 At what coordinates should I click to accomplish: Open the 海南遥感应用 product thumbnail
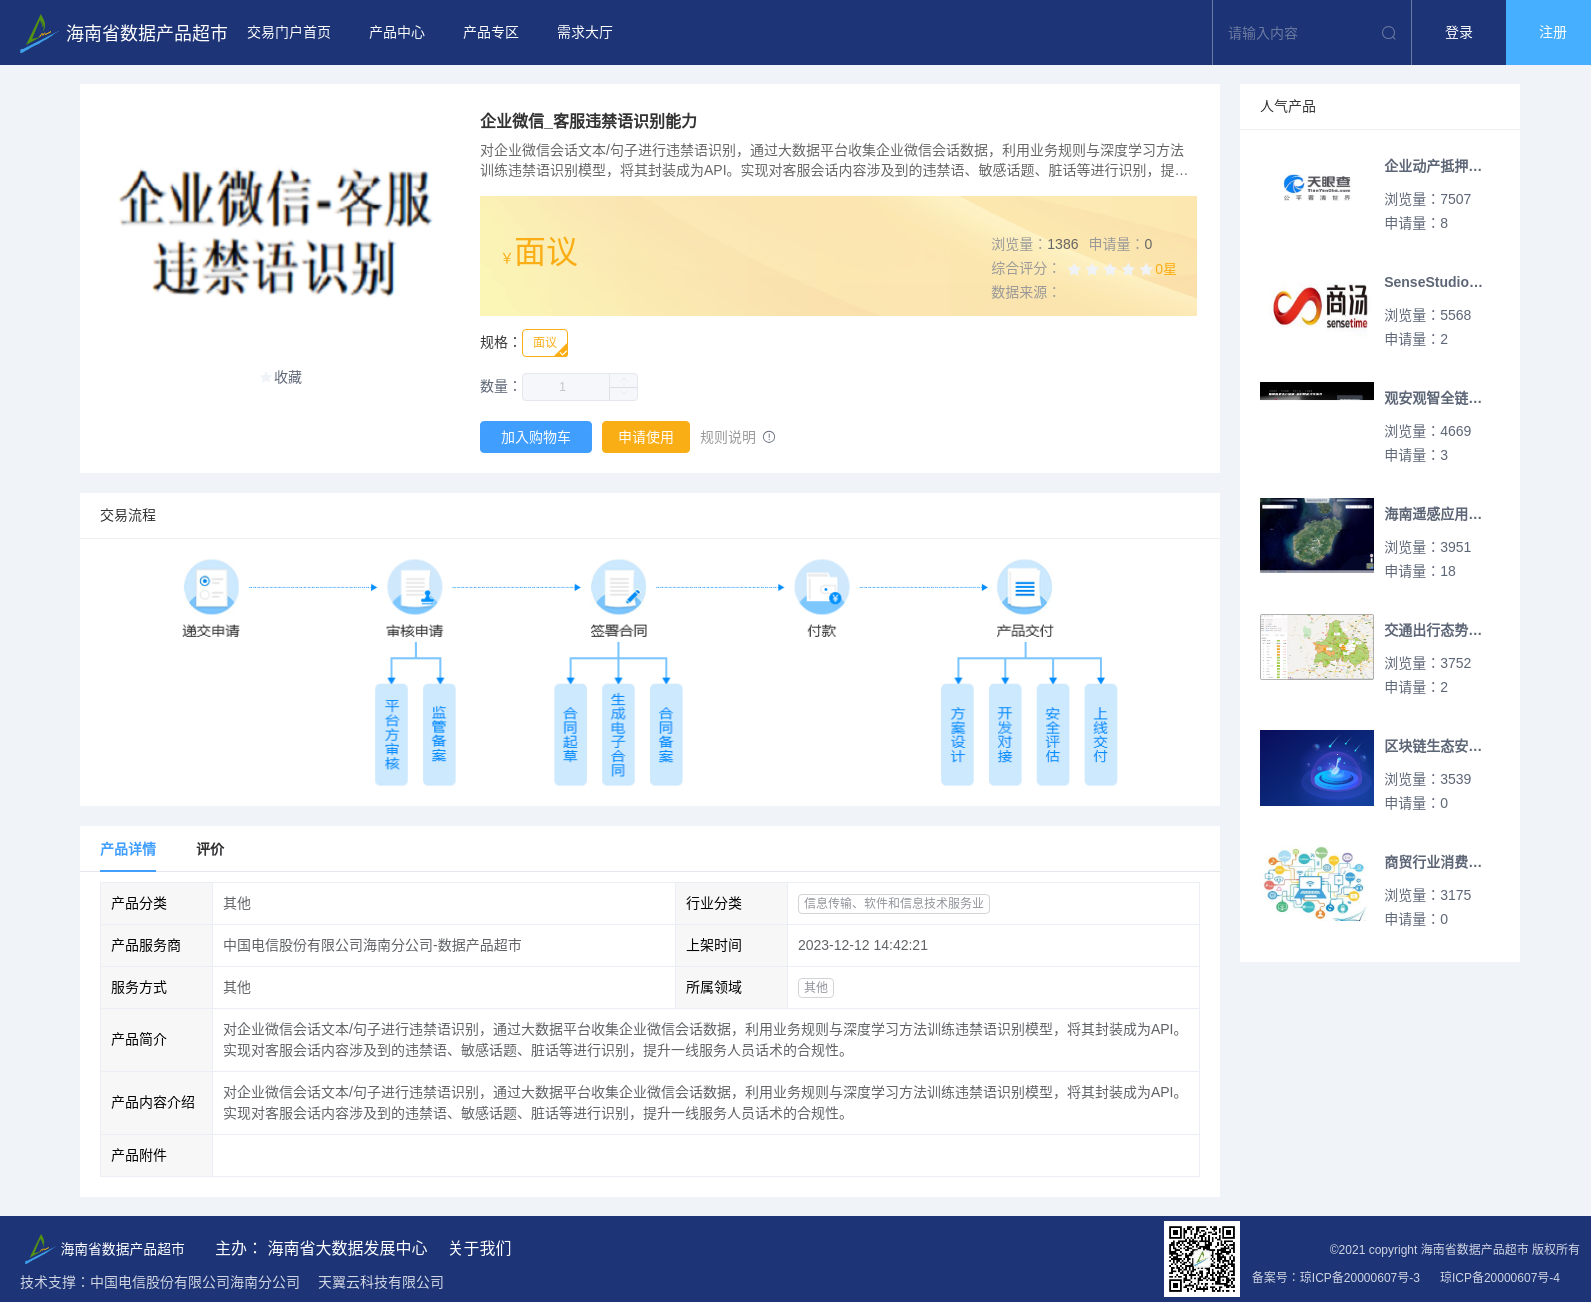click(x=1317, y=536)
